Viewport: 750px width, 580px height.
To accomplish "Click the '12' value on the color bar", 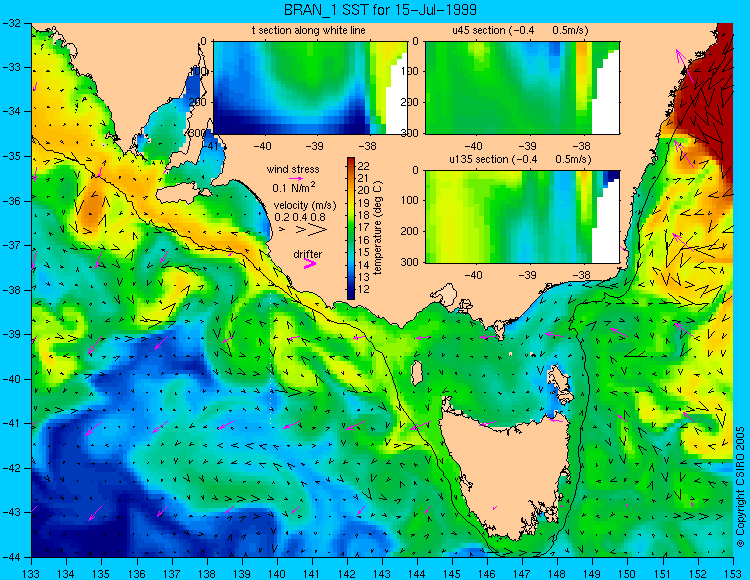I will pos(364,289).
